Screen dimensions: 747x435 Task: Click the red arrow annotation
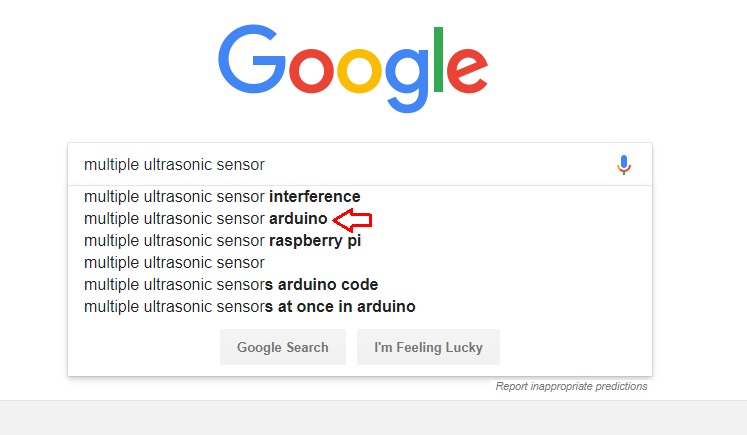pyautogui.click(x=352, y=219)
